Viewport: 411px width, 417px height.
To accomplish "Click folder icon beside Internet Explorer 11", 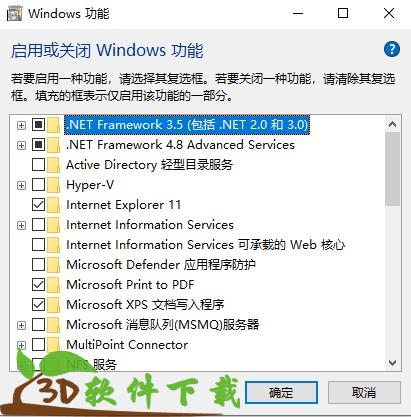I will pyautogui.click(x=53, y=205).
